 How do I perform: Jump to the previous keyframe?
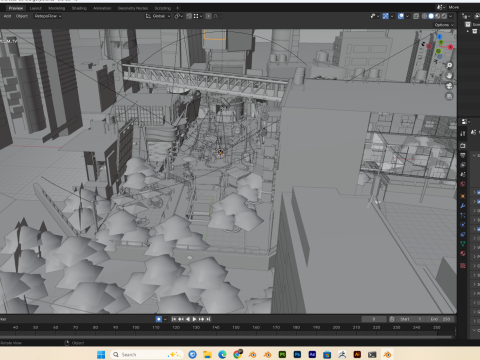click(x=181, y=319)
